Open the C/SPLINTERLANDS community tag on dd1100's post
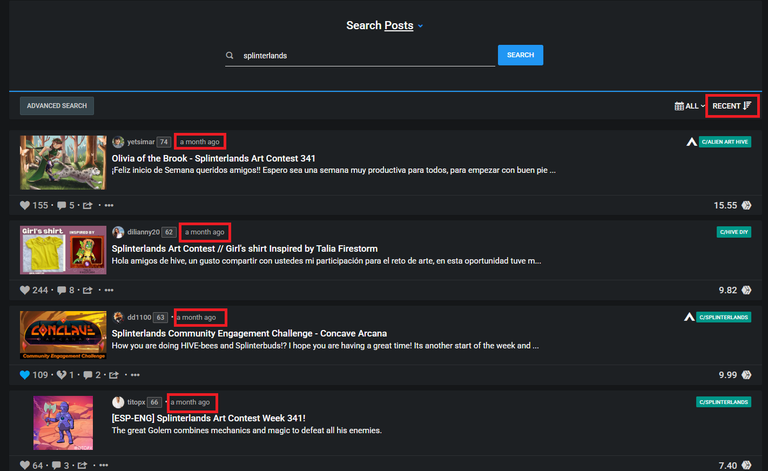768x471 pixels. click(723, 317)
